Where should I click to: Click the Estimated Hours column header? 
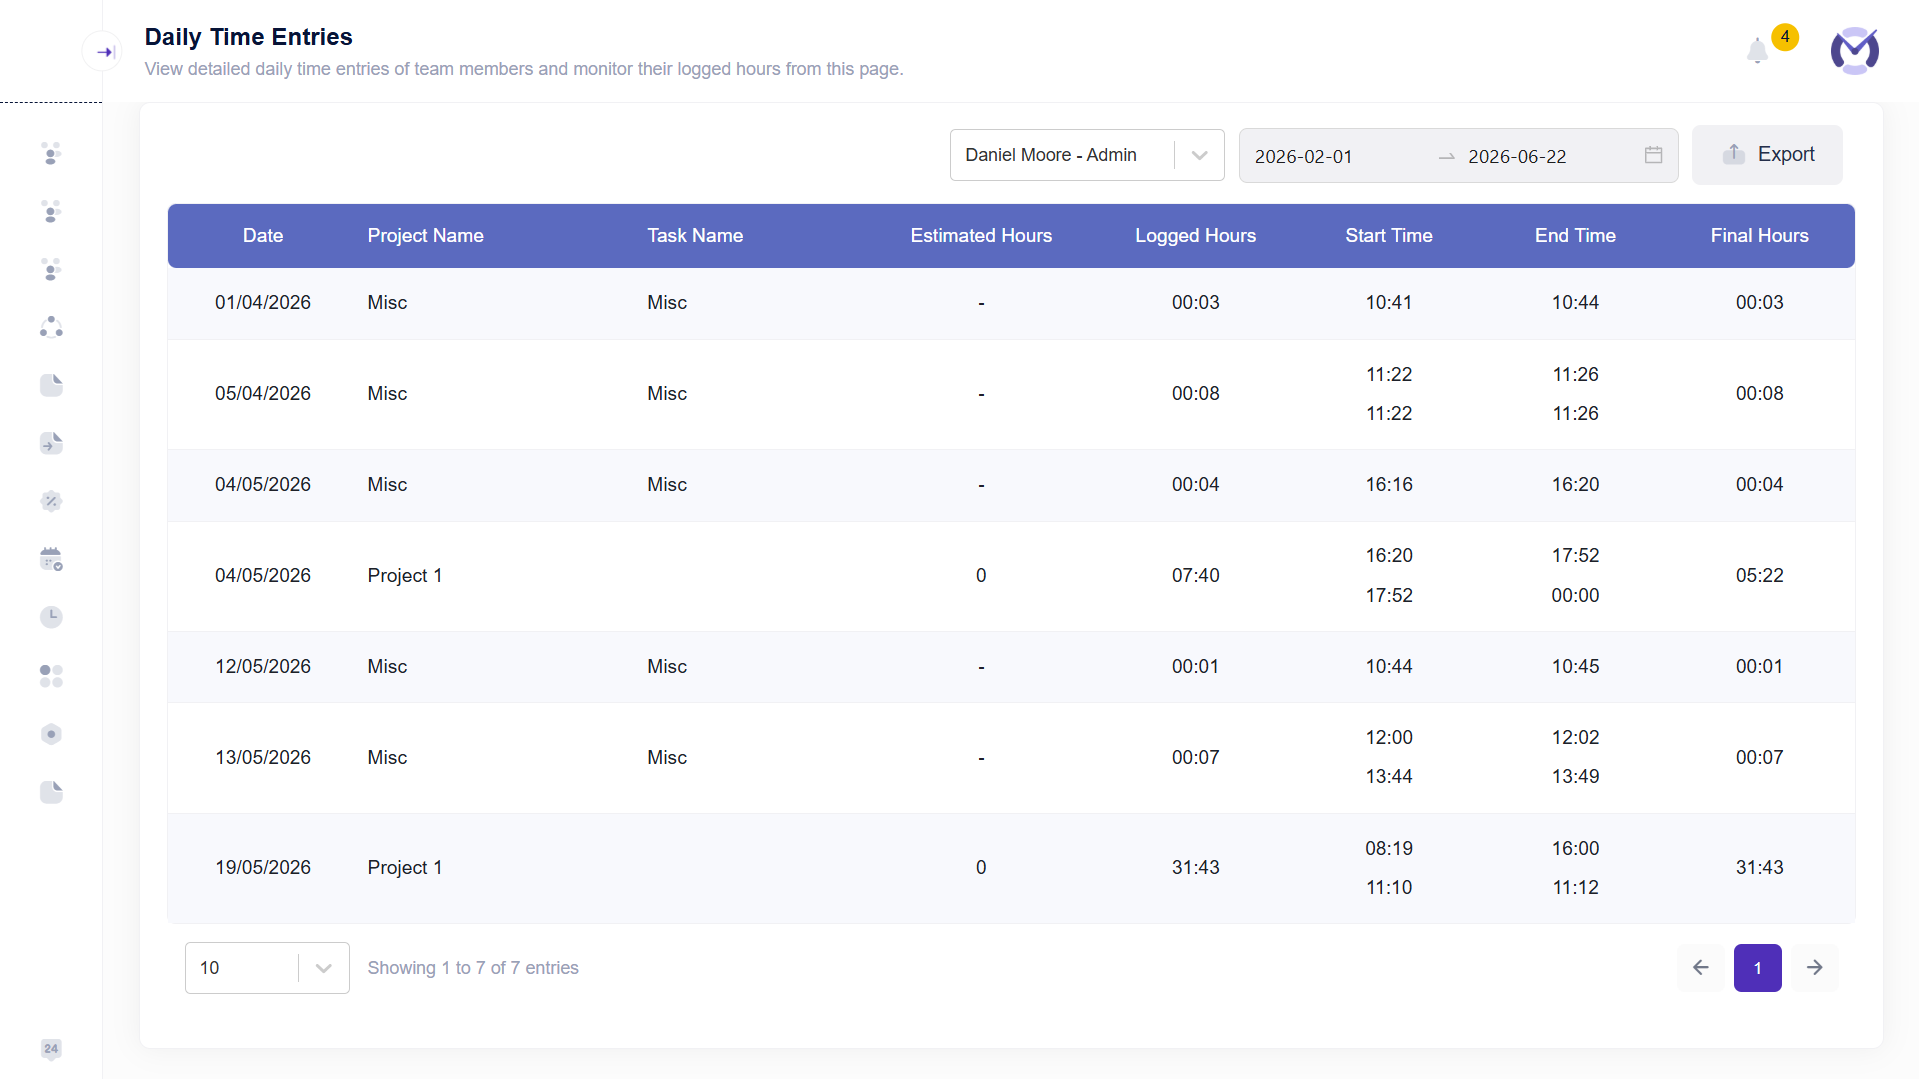click(x=981, y=236)
